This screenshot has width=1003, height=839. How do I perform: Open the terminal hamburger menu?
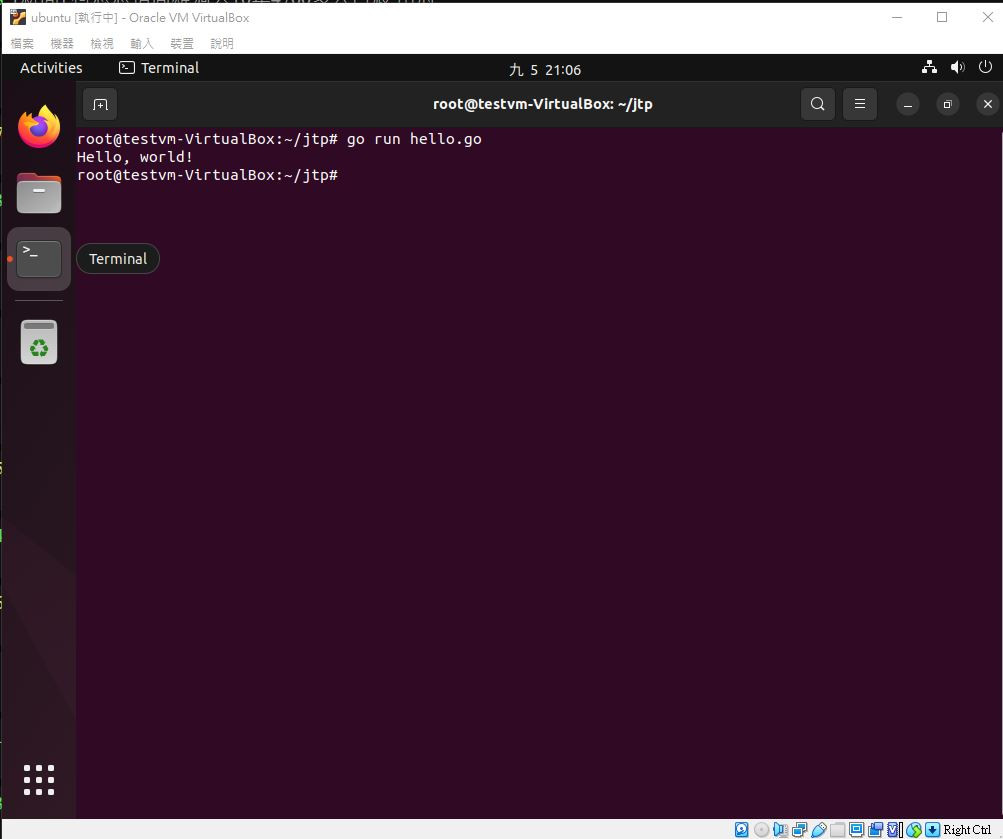coord(860,104)
